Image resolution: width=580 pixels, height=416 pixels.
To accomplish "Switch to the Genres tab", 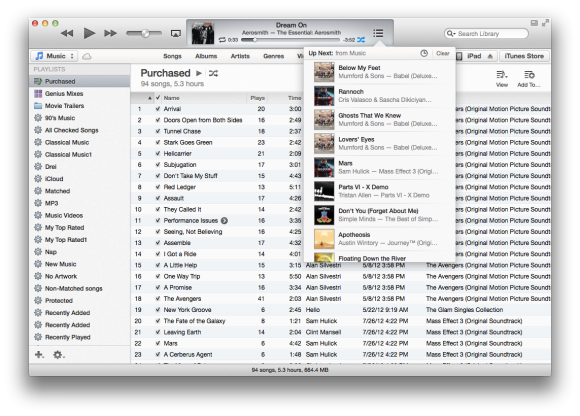I will (274, 56).
